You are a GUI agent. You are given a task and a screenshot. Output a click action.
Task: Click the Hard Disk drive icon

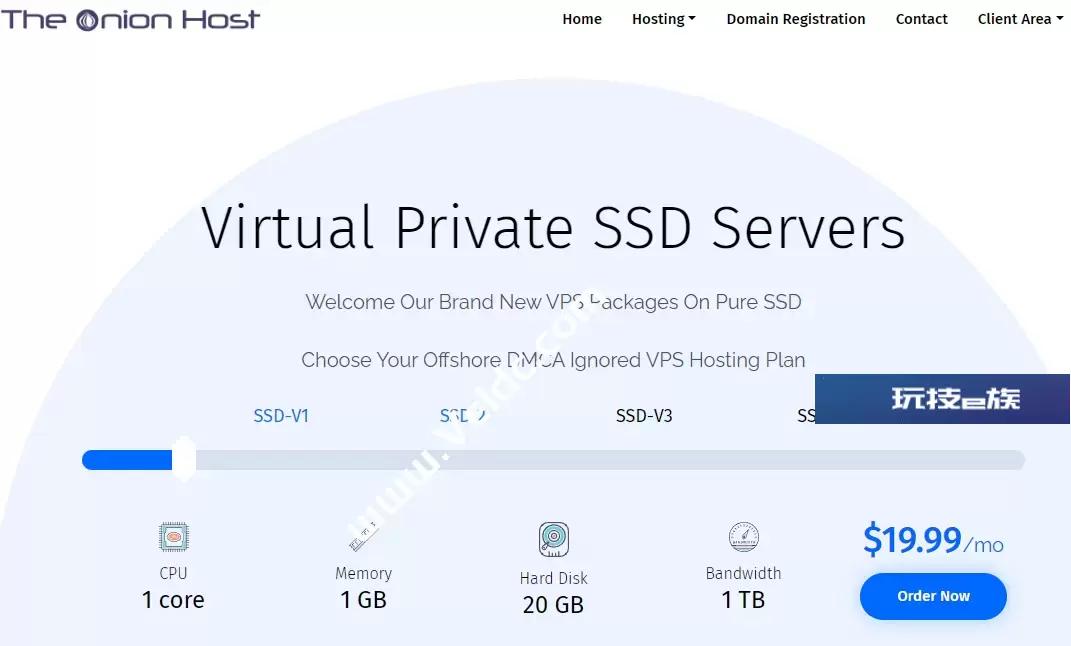(553, 540)
